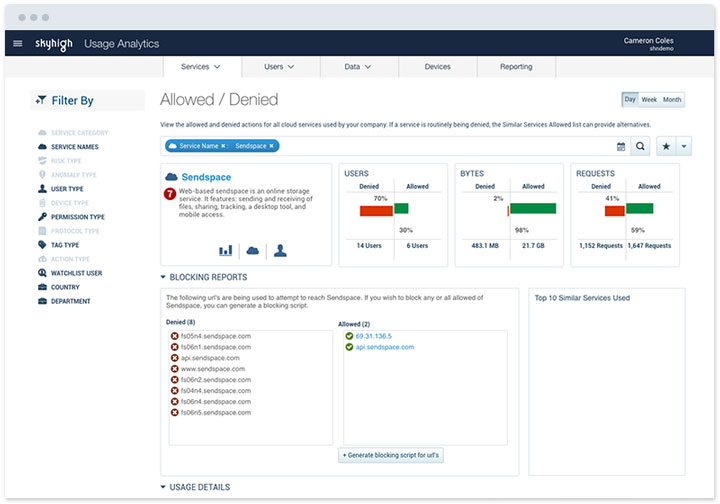The width and height of the screenshot is (720, 504).
Task: Open the 69.31.136.5 allowed link
Action: click(373, 336)
